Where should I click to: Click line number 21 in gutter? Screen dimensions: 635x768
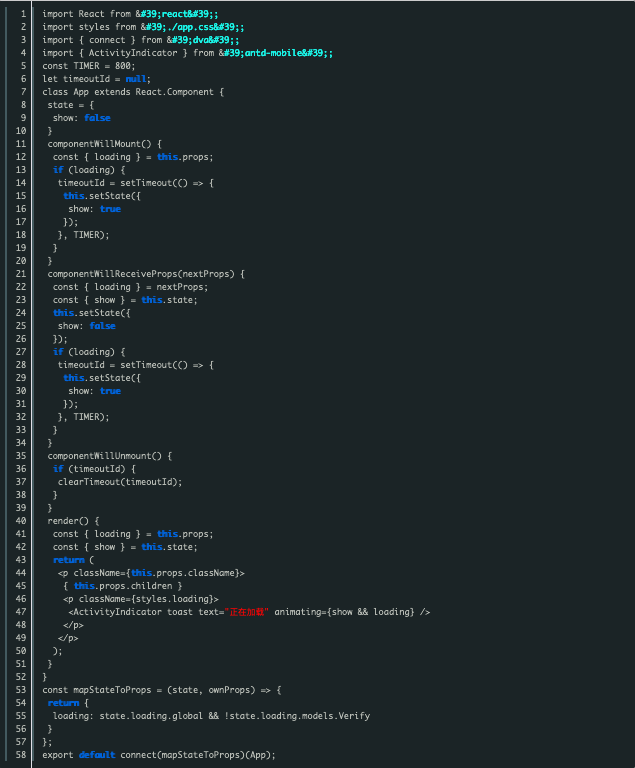pyautogui.click(x=22, y=273)
